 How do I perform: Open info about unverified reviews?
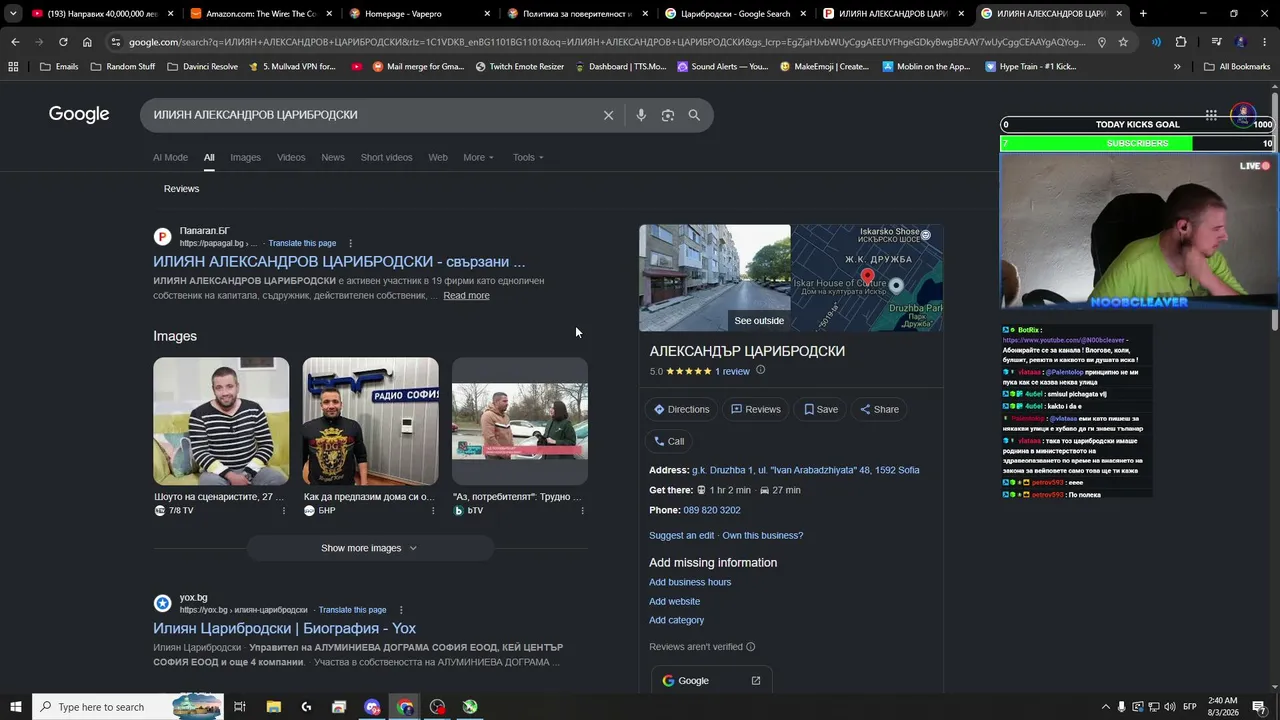(750, 647)
